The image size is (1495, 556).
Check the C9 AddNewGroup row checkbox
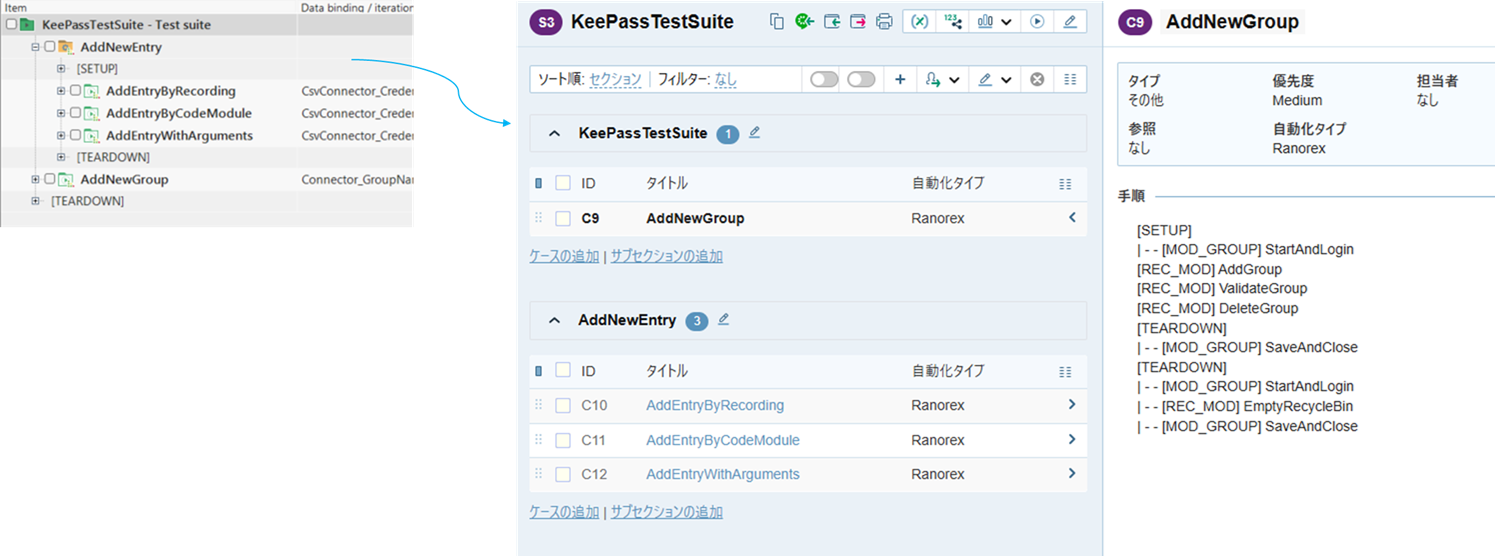[563, 218]
